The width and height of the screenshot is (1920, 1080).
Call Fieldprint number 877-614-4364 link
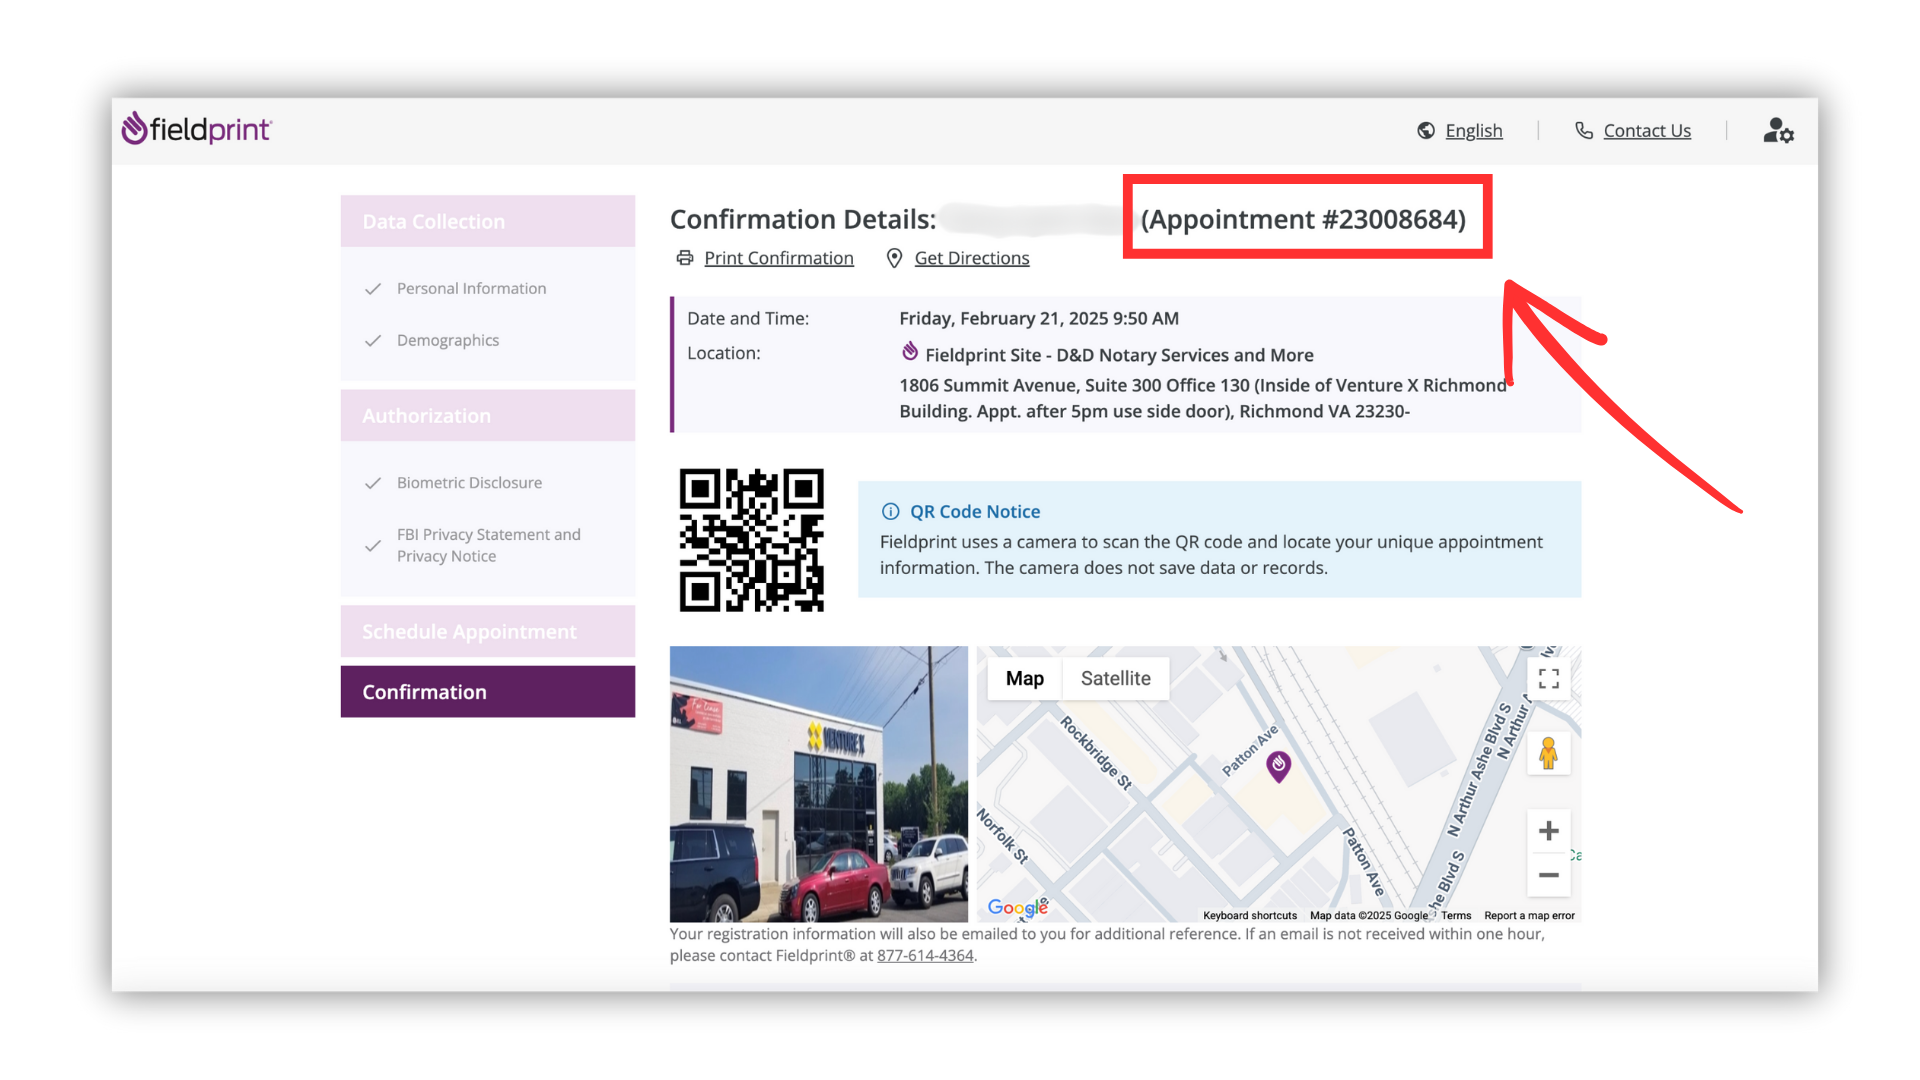click(925, 956)
